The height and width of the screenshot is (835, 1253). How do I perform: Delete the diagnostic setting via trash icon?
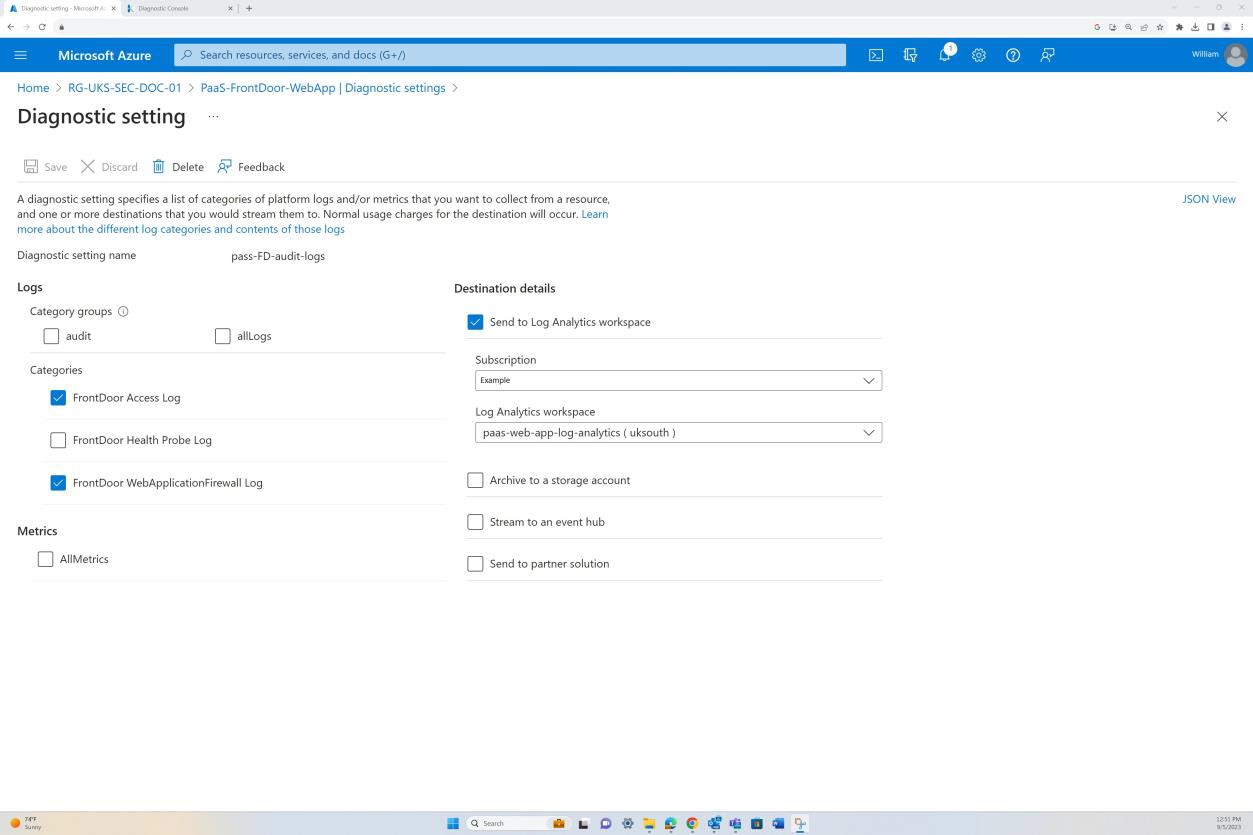(177, 167)
